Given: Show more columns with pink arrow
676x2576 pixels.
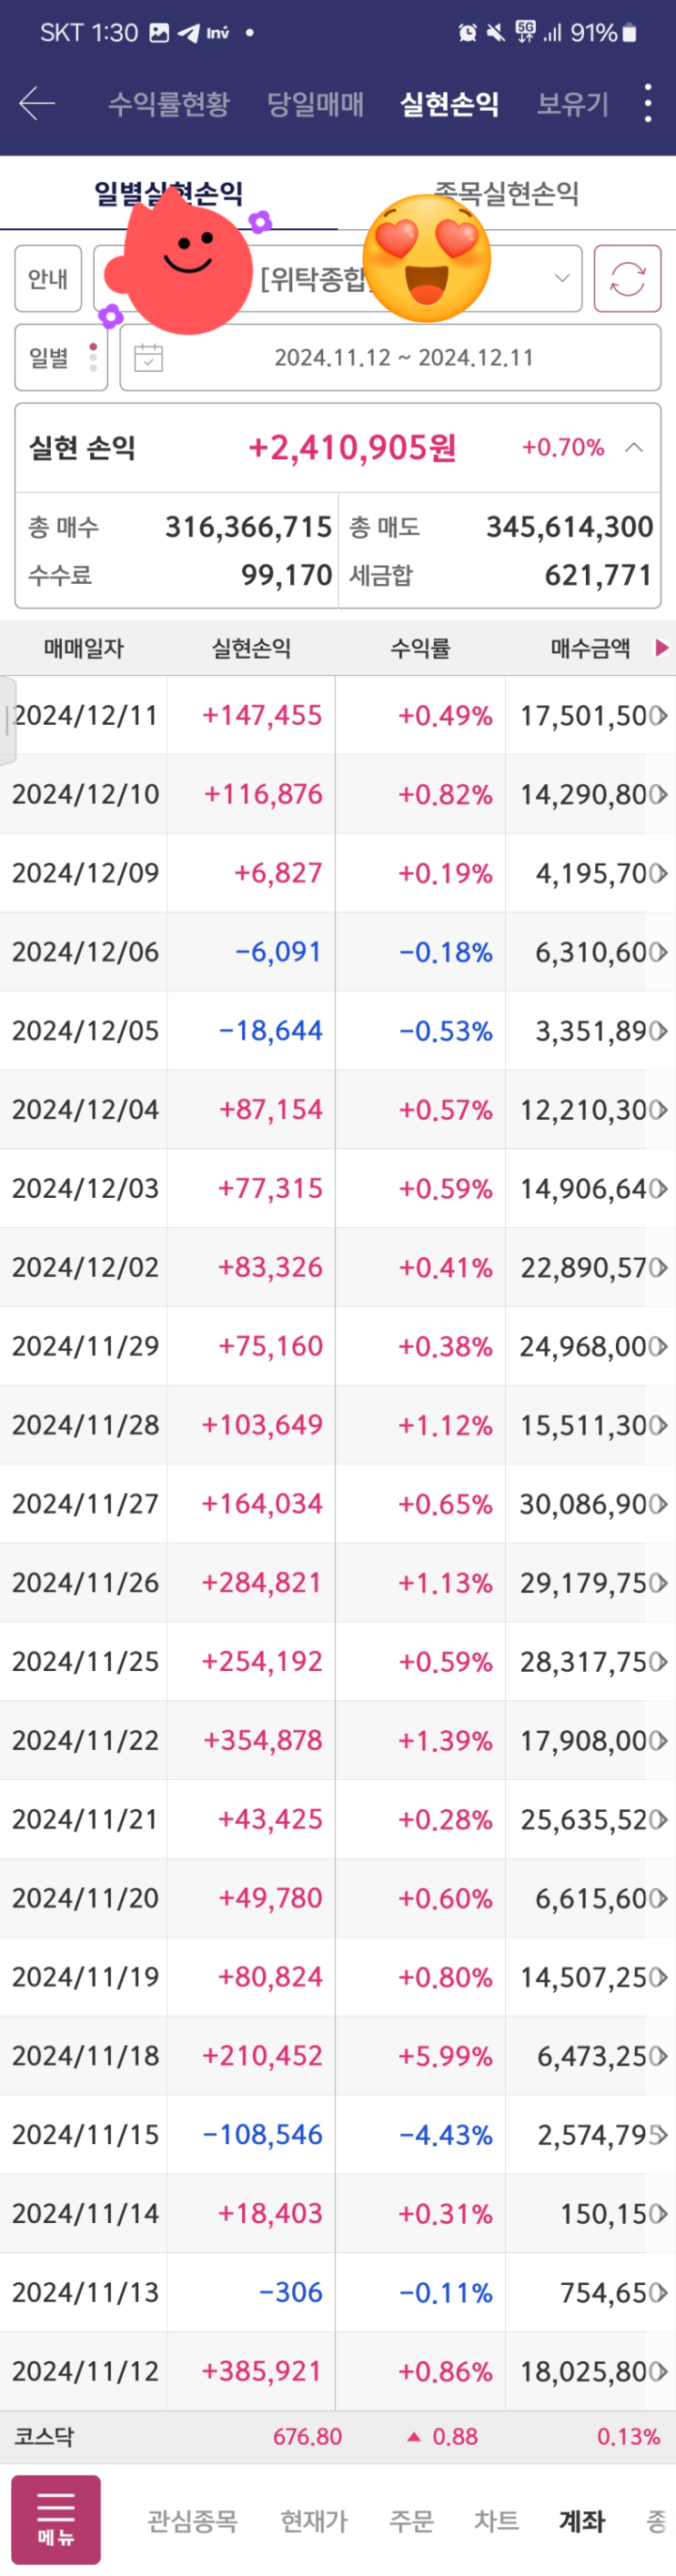Looking at the screenshot, I should [x=661, y=648].
